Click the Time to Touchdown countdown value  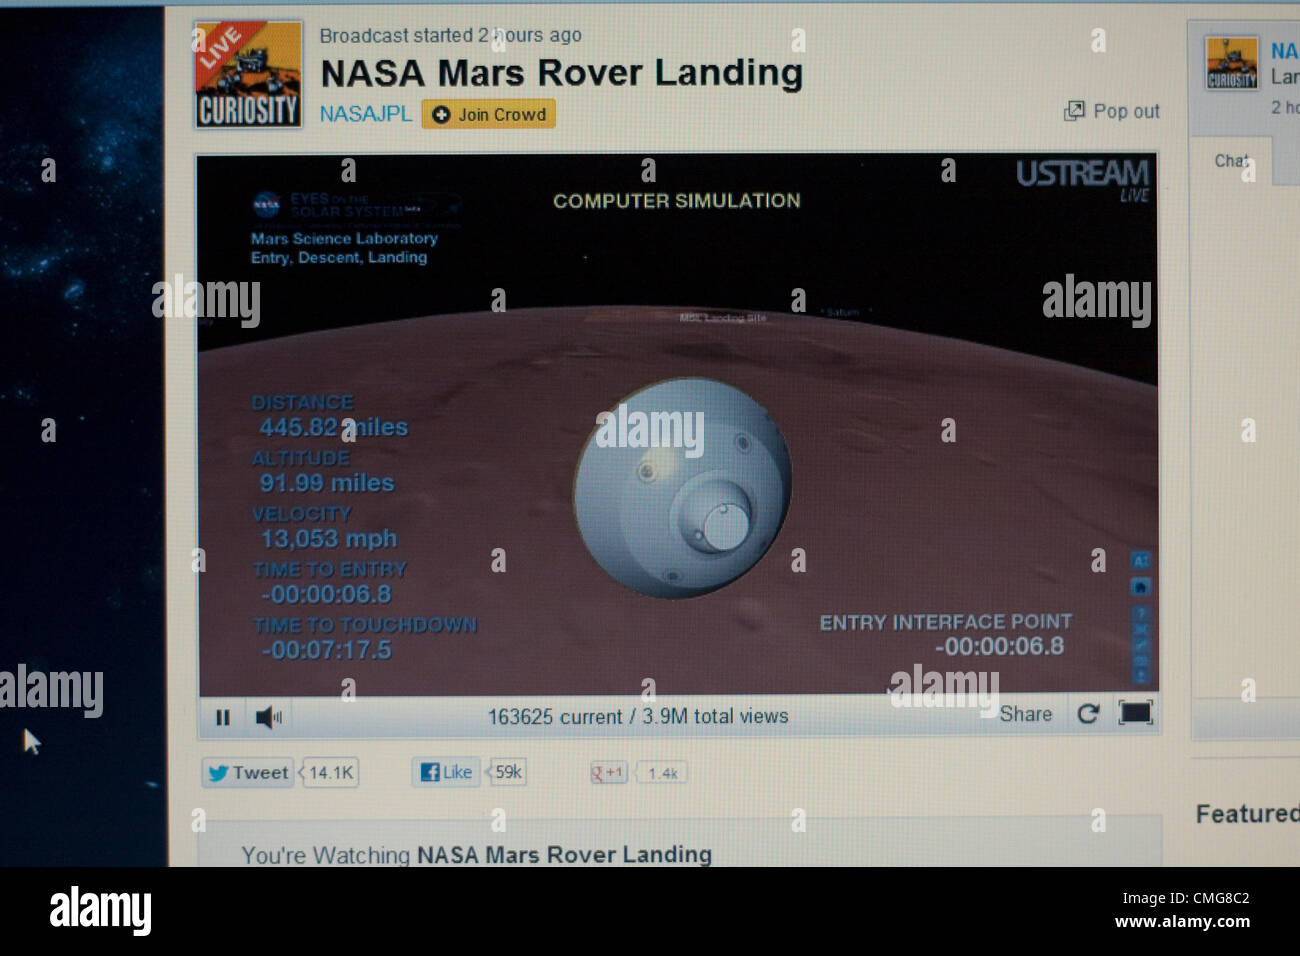coord(326,650)
